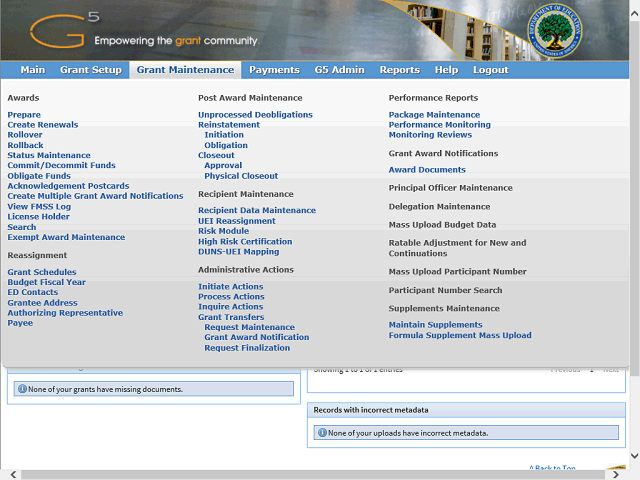Viewport: 640px width, 480px height.
Task: Click the horizontal scrollbar right arrow
Action: tap(616, 474)
